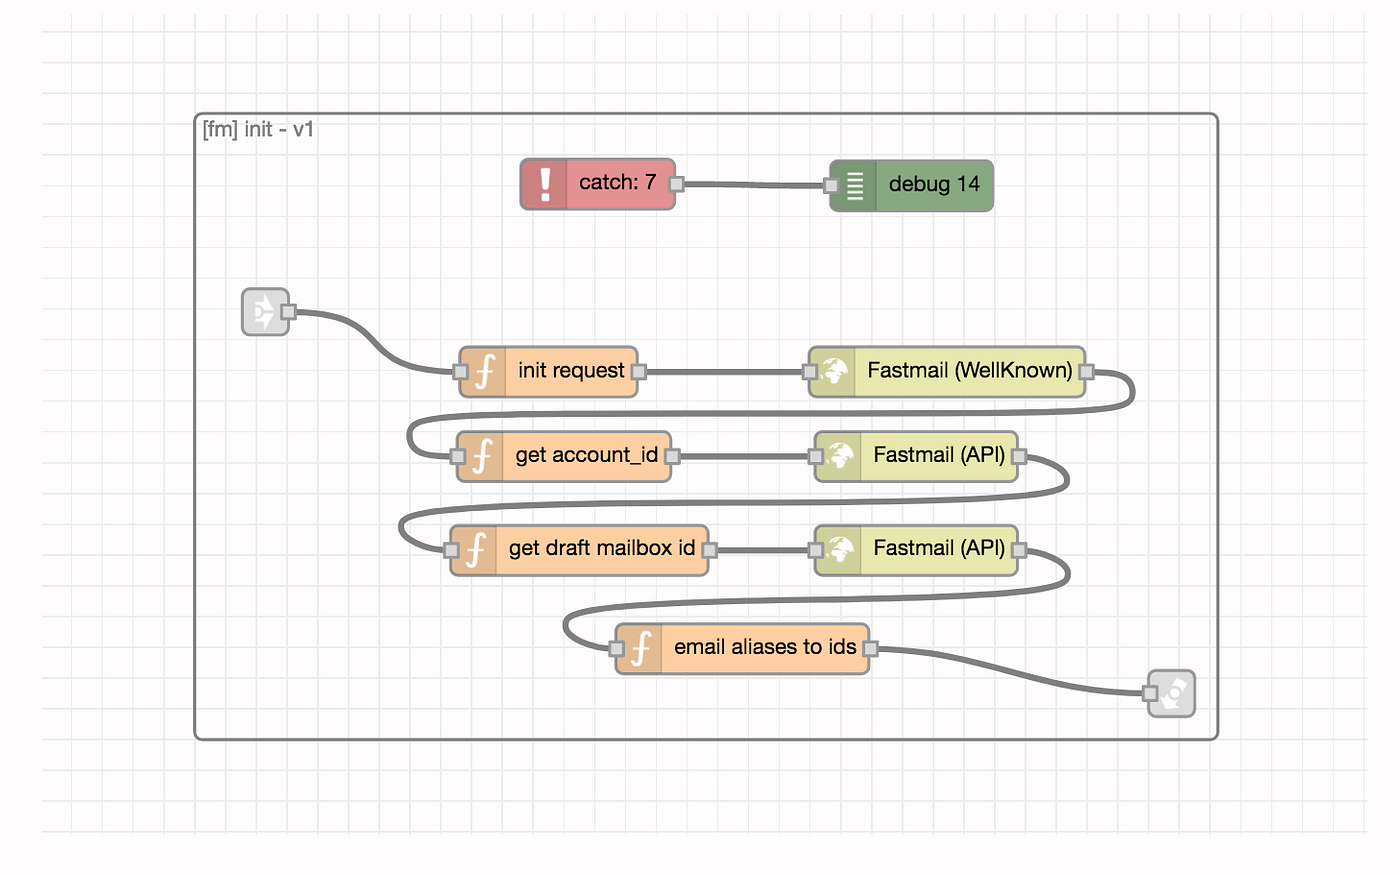This screenshot has width=1400, height=876.
Task: Click function icon on init request node
Action: click(484, 372)
